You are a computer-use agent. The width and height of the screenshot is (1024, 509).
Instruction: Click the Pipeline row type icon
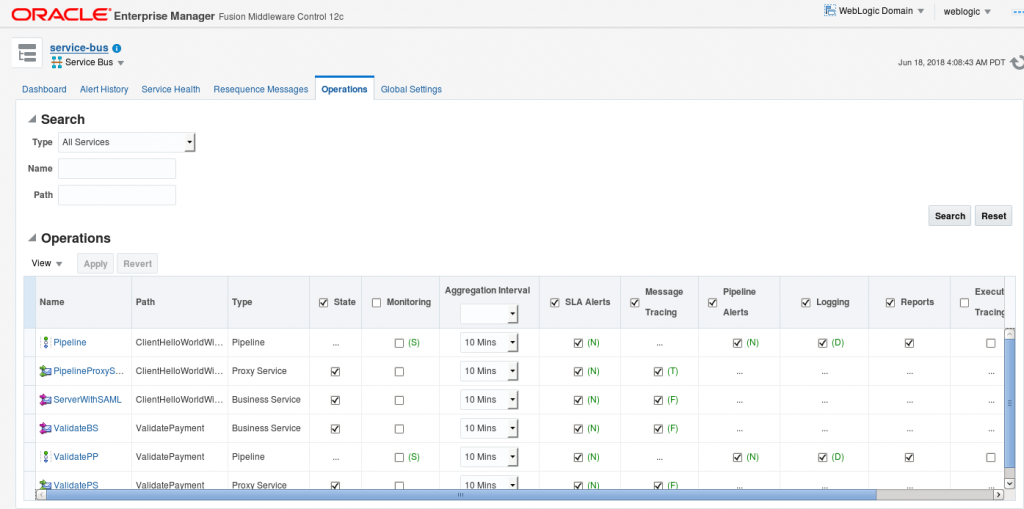click(46, 342)
